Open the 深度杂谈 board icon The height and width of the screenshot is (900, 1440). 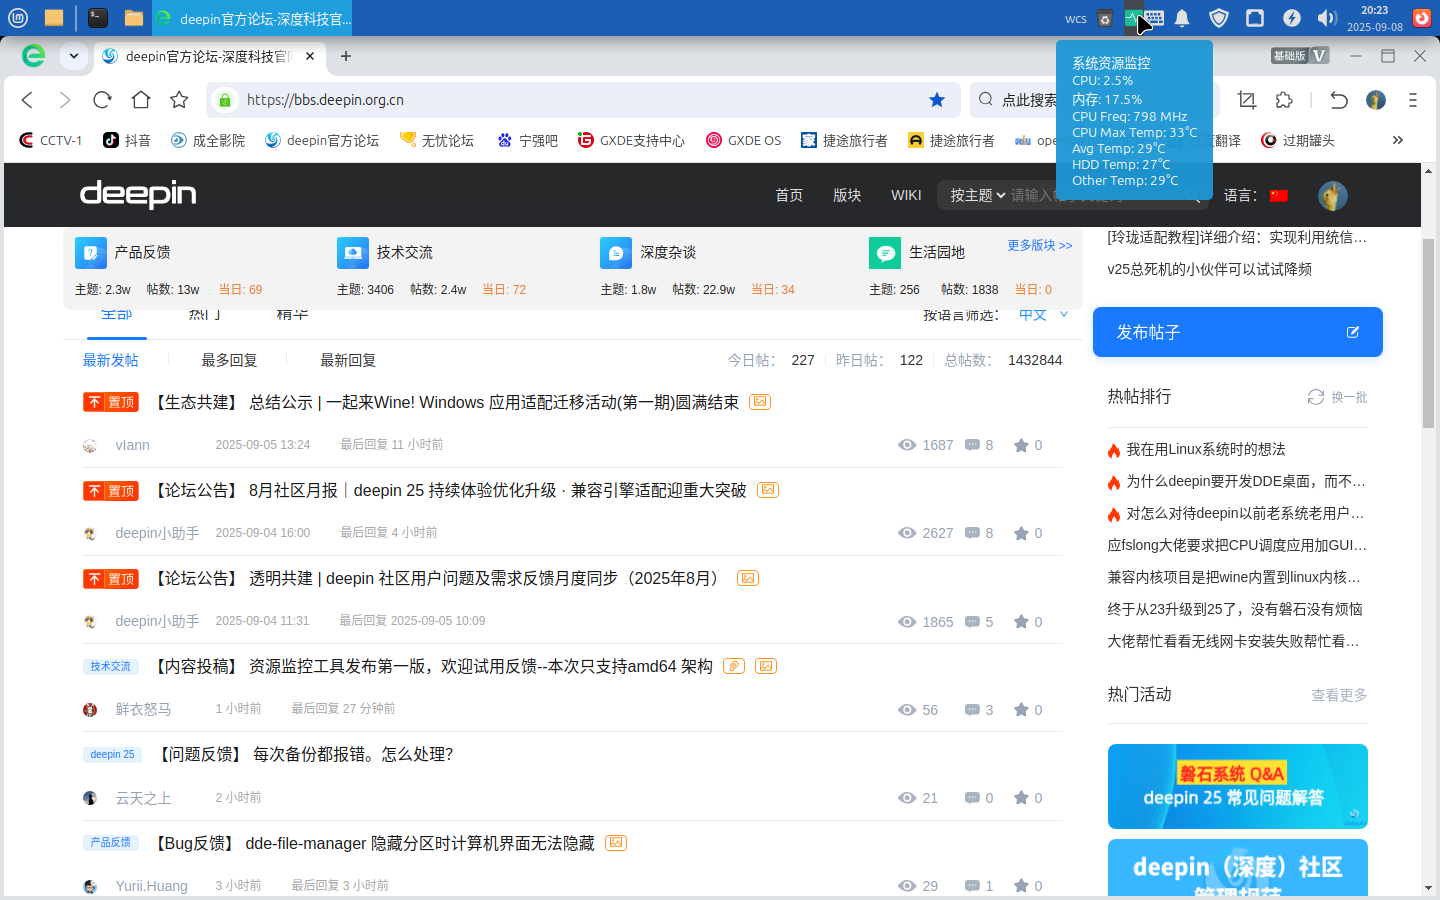pyautogui.click(x=616, y=253)
